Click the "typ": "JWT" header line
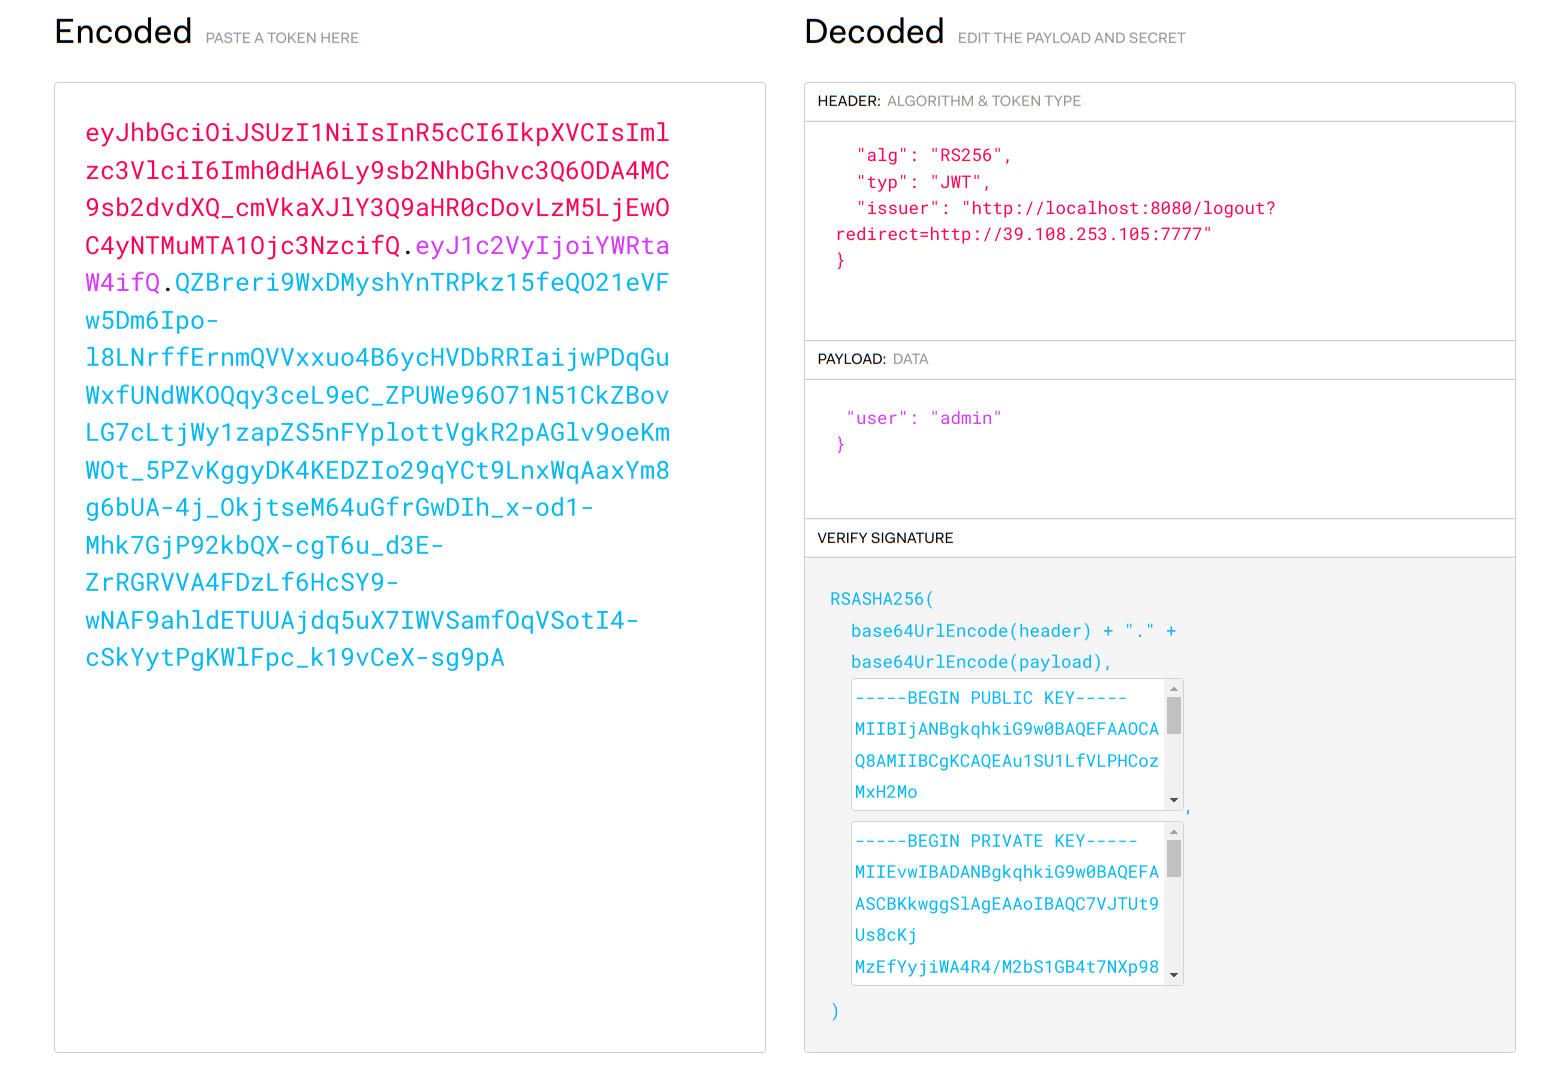The image size is (1567, 1076). (923, 182)
